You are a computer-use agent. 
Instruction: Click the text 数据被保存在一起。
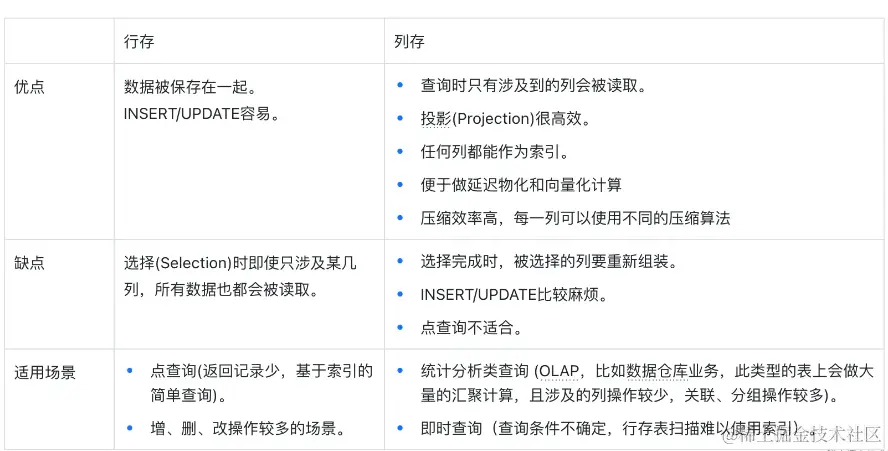[191, 87]
